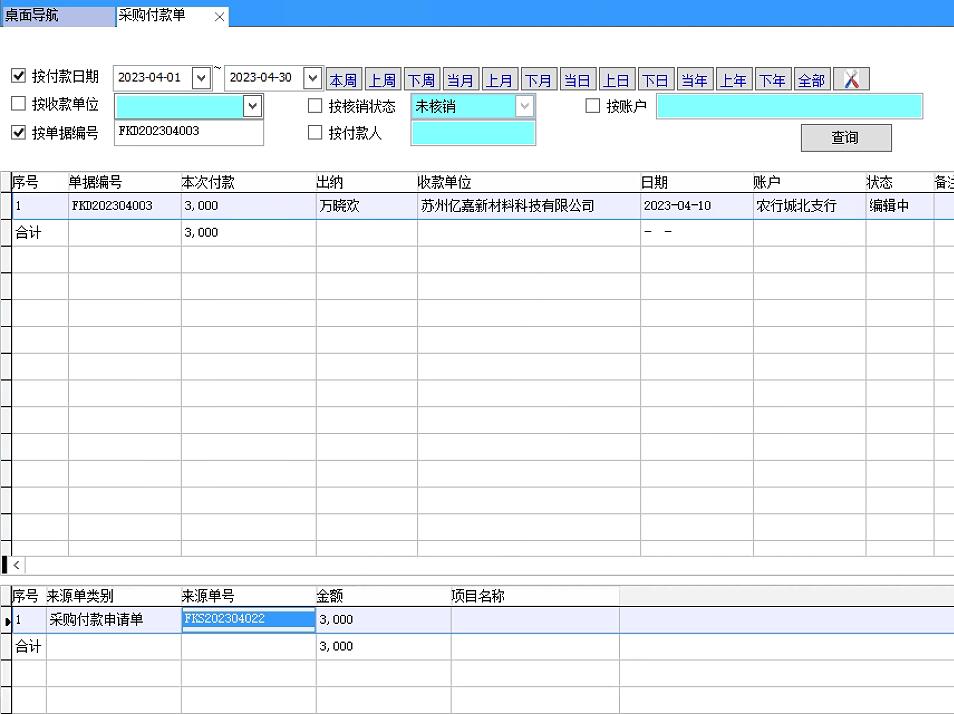Expand the end date 2023-04-30 dropdown
This screenshot has height=714, width=954.
(312, 78)
